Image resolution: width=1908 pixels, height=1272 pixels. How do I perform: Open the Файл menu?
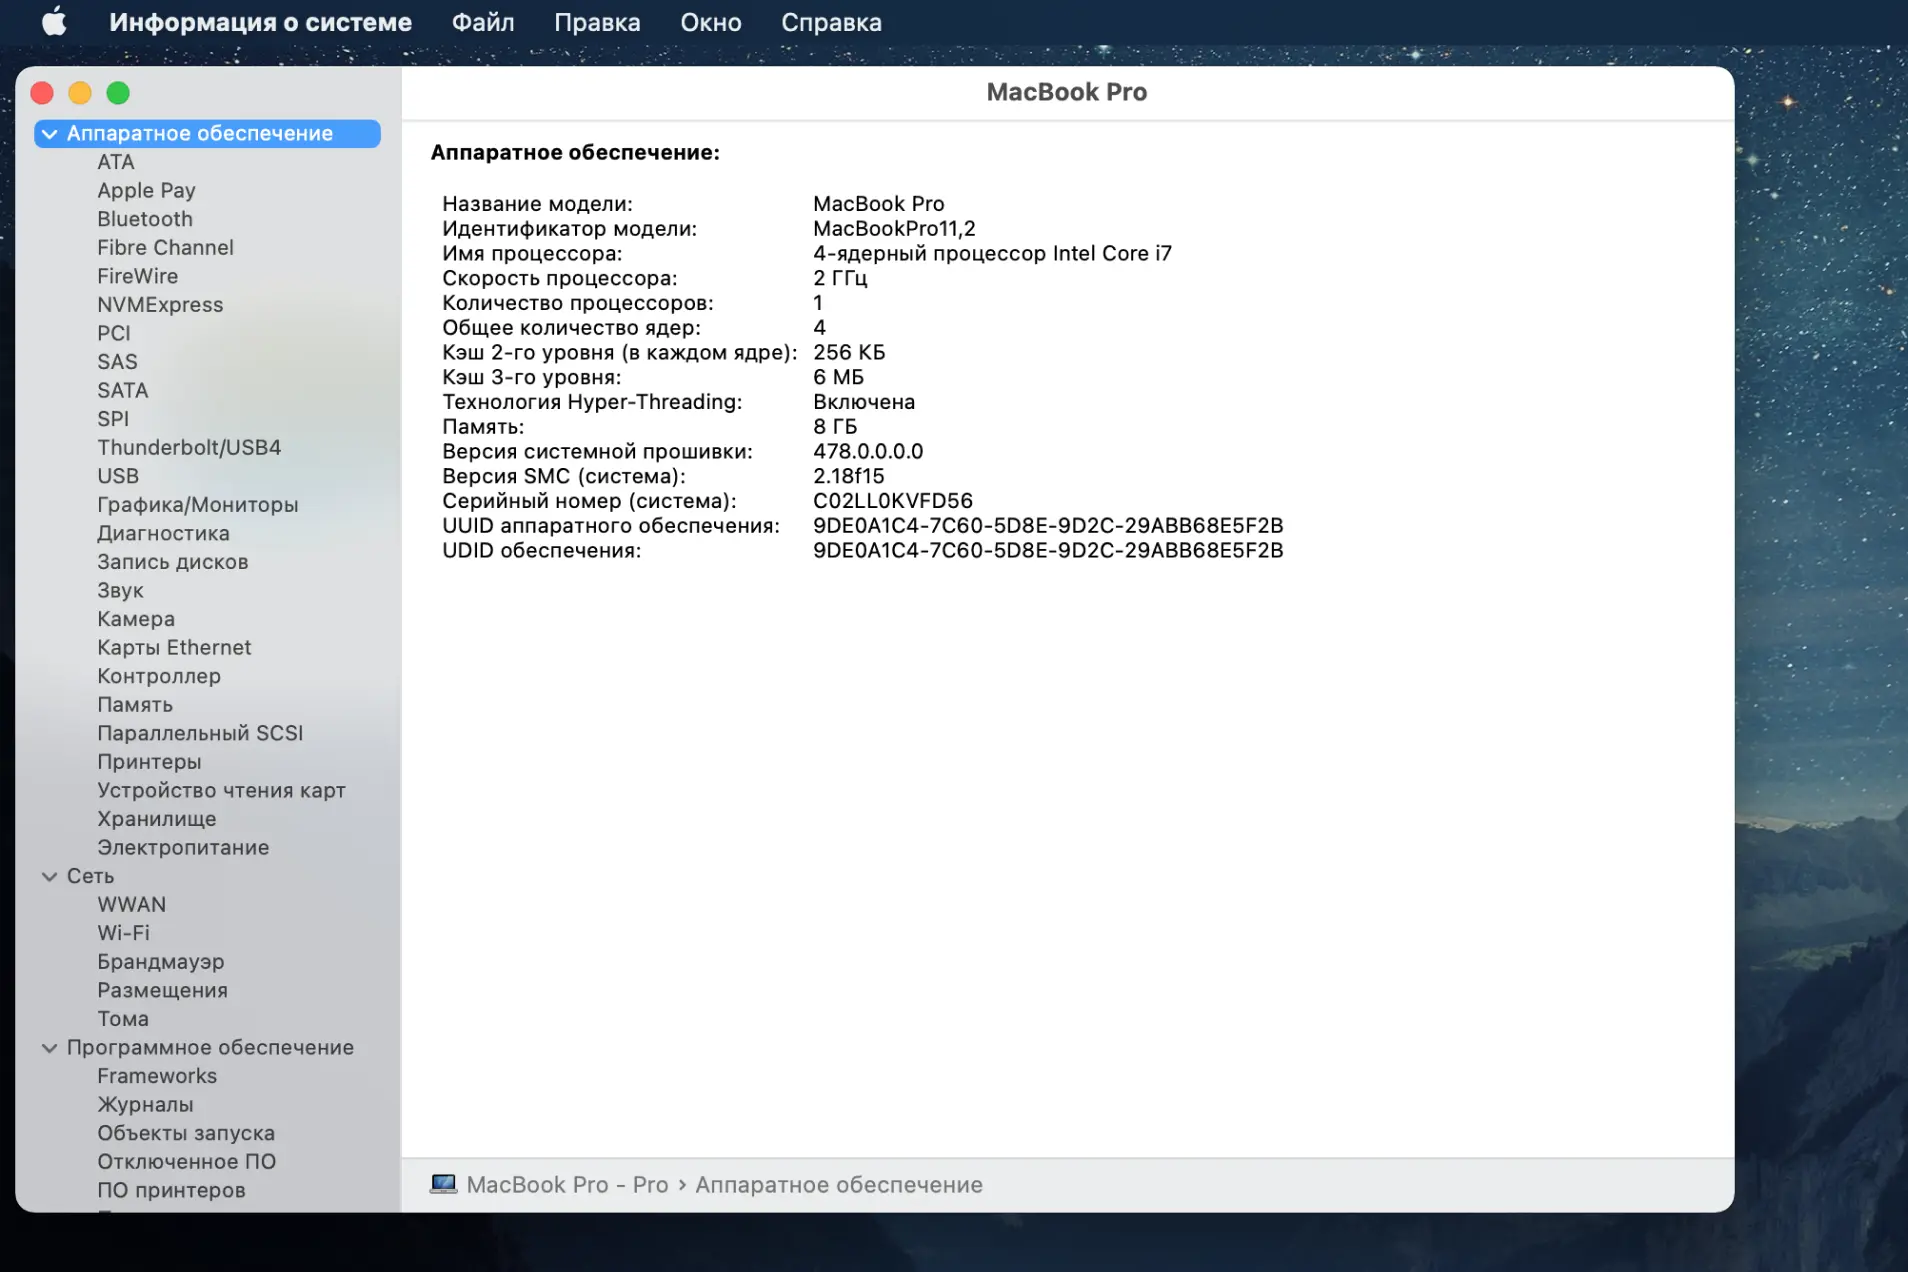click(482, 22)
